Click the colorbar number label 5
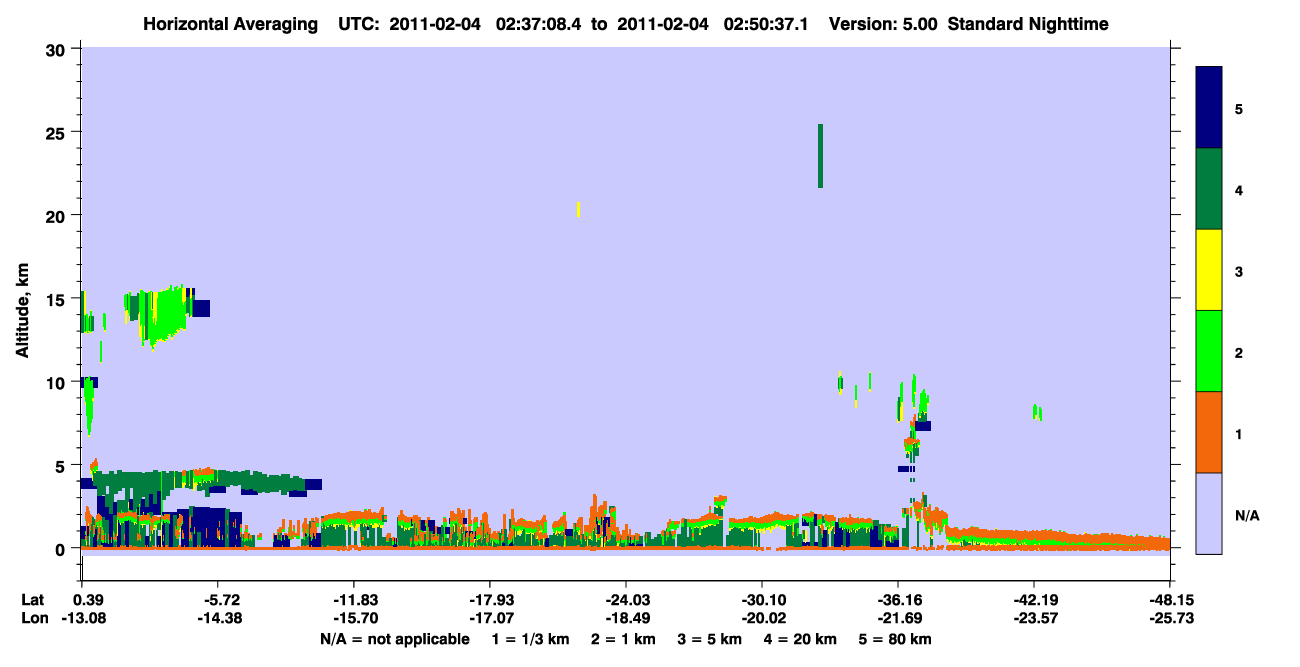The height and width of the screenshot is (667, 1300). tap(1238, 108)
